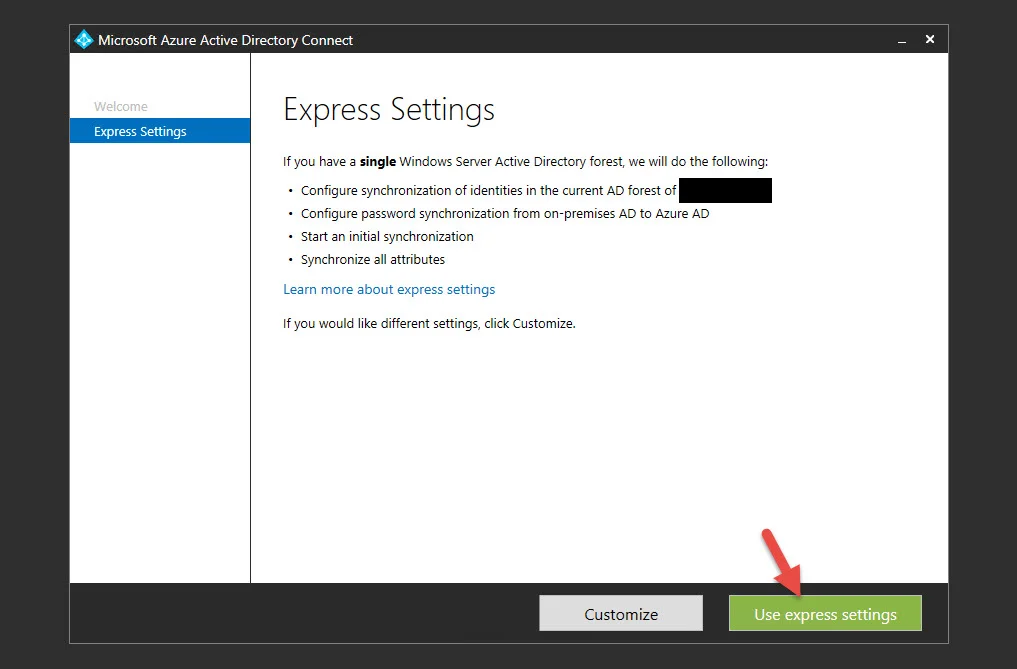1017x669 pixels.
Task: Click the Use express settings button
Action: 825,613
